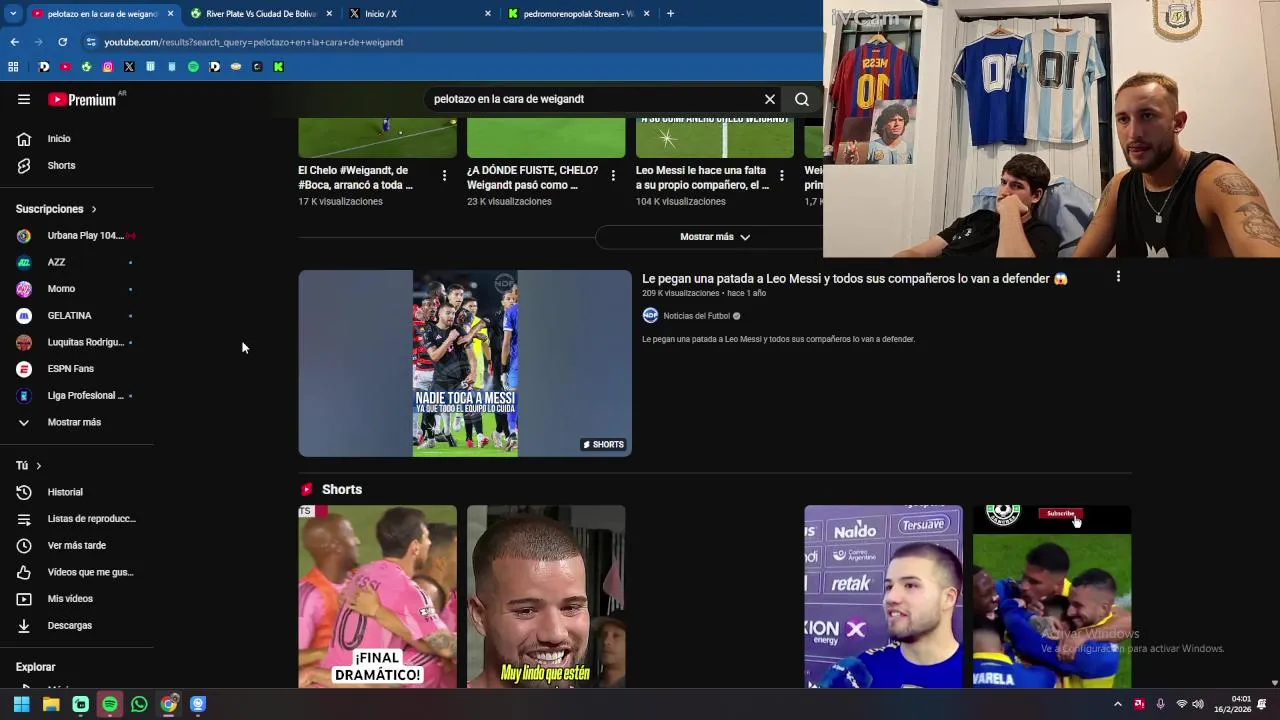Image resolution: width=1280 pixels, height=720 pixels.
Task: Expand the Tú section arrow
Action: 39,466
